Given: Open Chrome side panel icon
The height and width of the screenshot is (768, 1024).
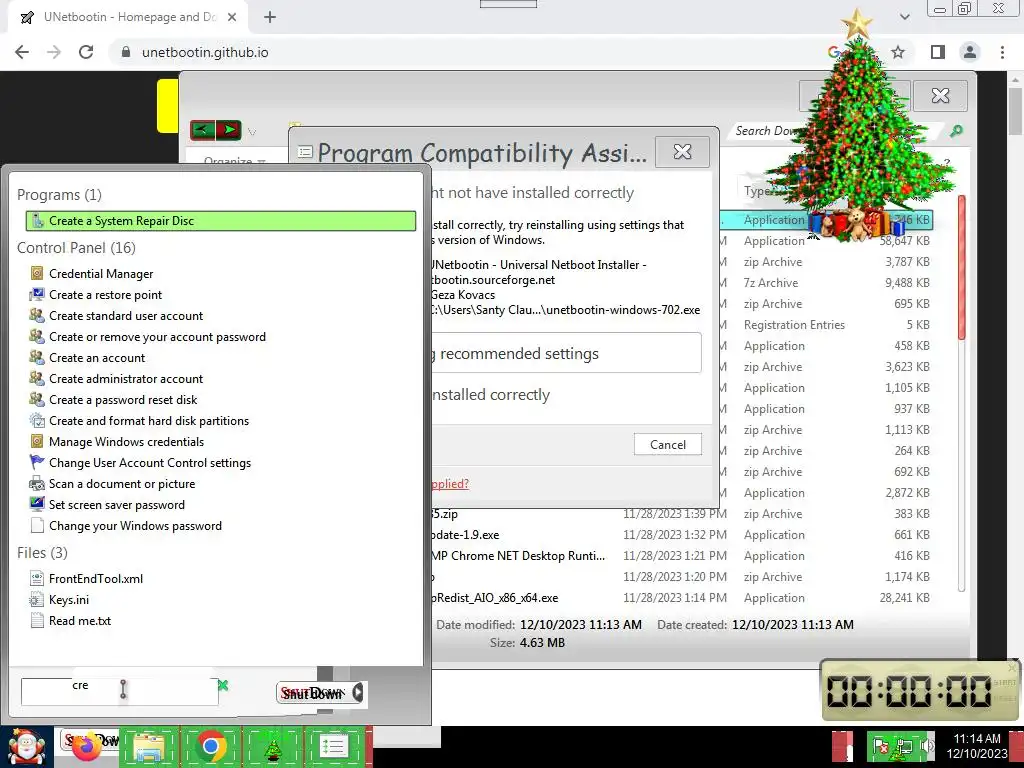Looking at the screenshot, I should (x=938, y=52).
